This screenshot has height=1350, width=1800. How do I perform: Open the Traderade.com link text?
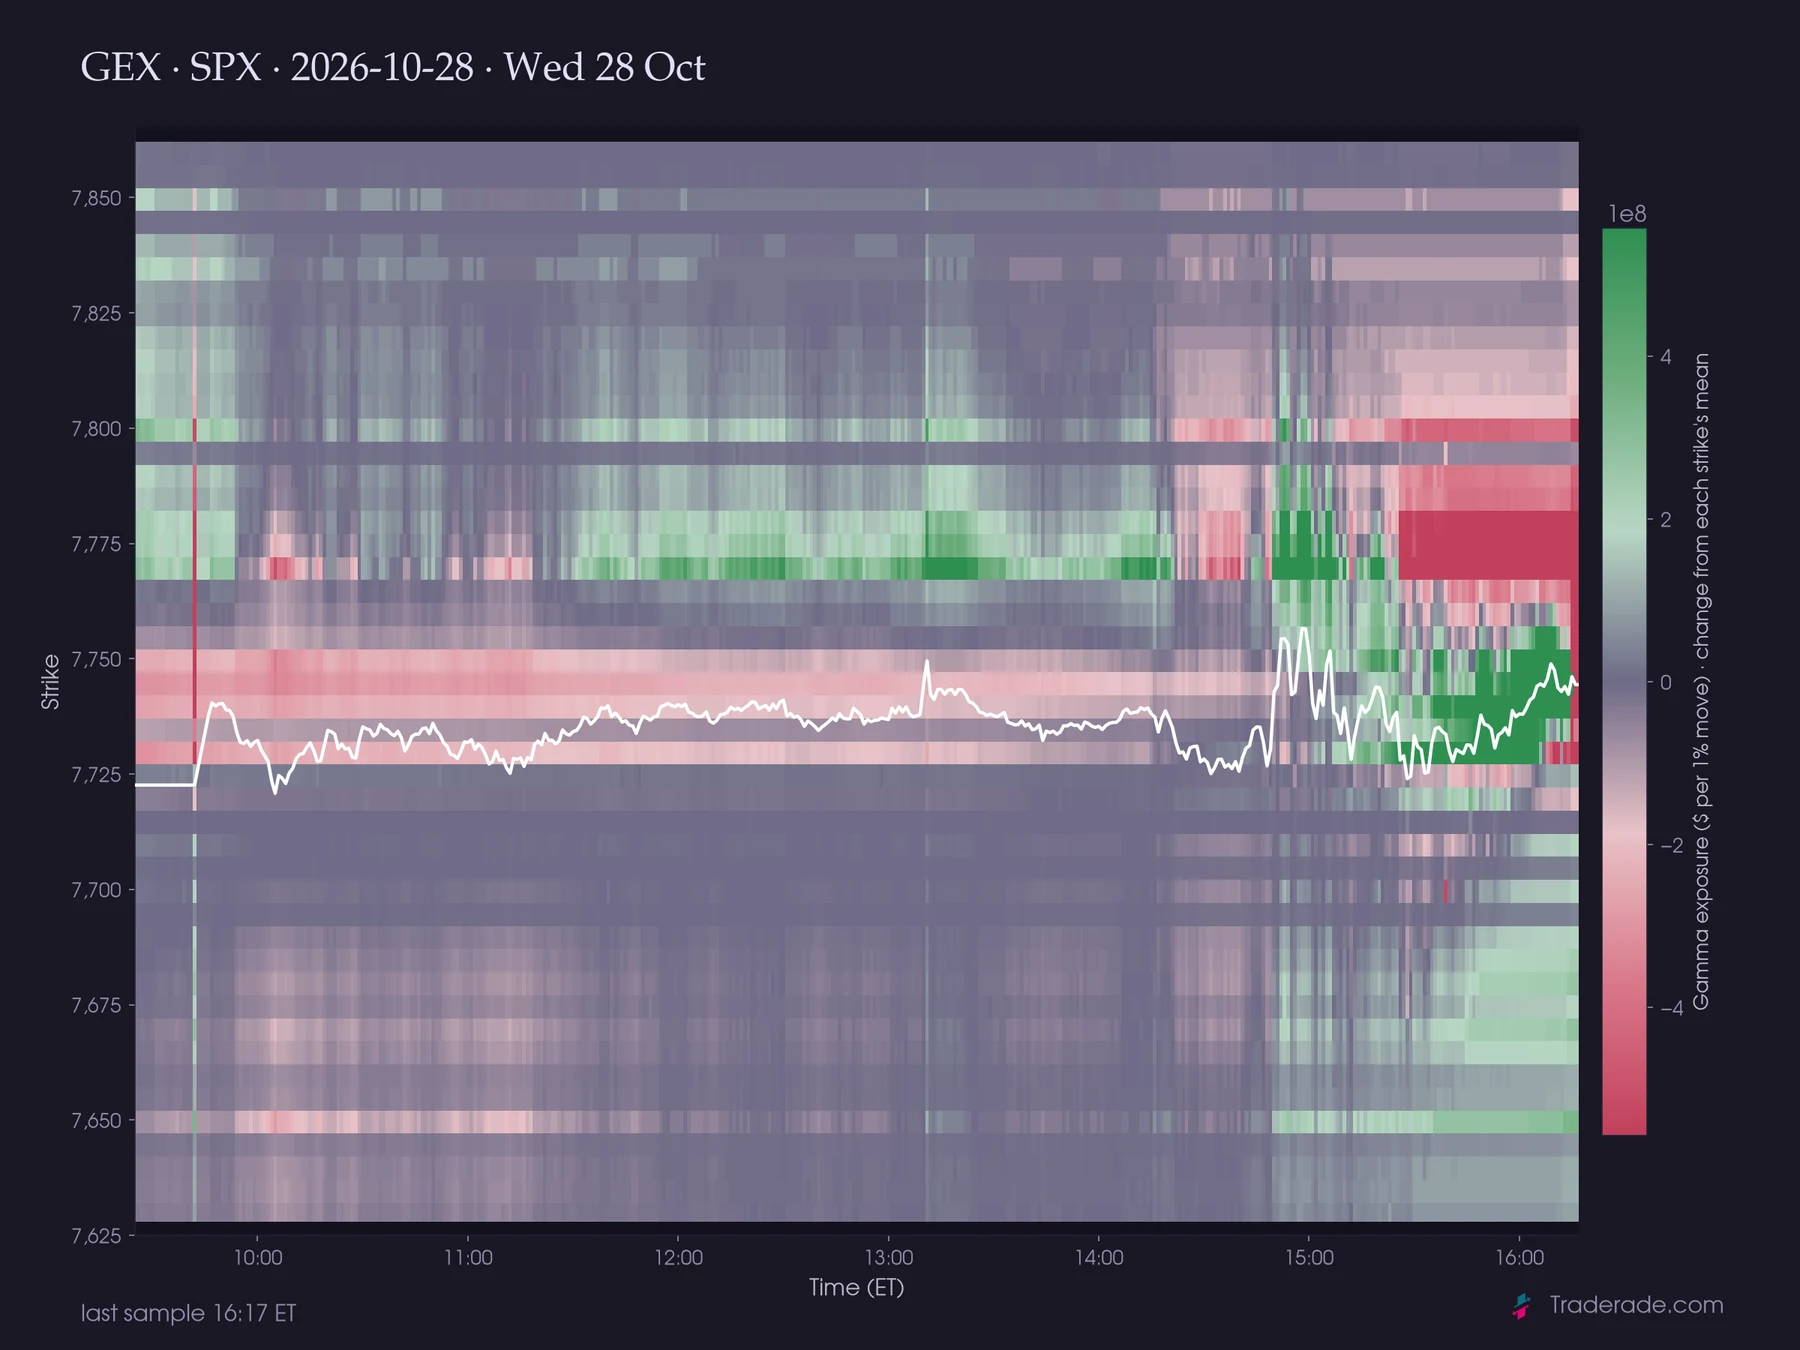point(1636,1305)
